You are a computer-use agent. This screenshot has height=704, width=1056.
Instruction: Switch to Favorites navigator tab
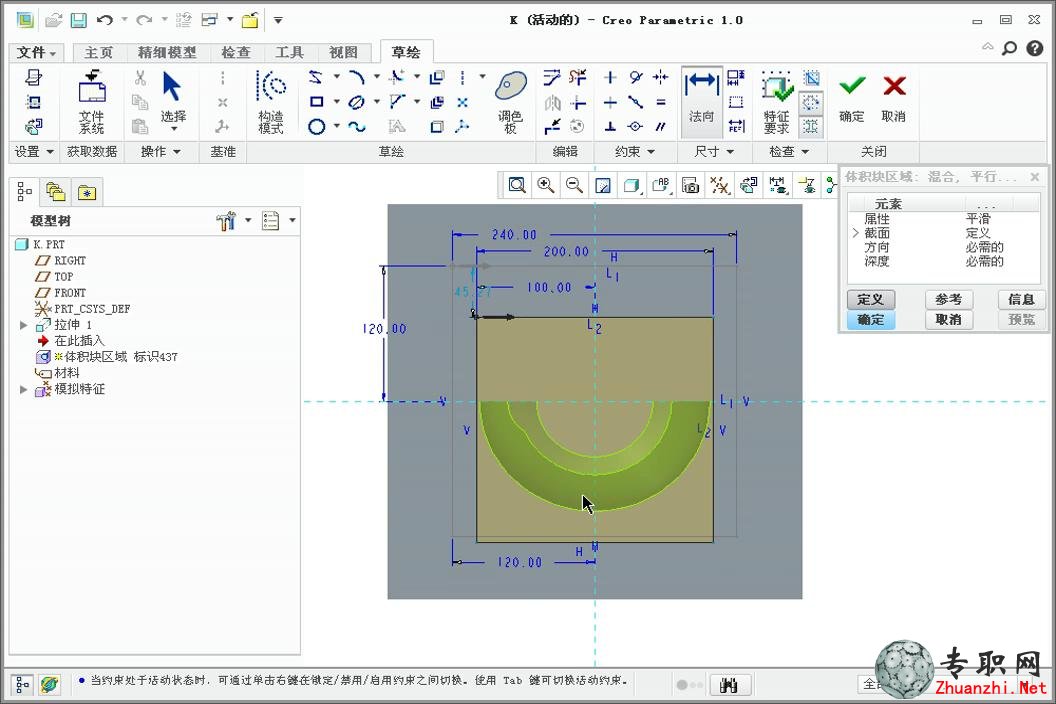coord(86,193)
